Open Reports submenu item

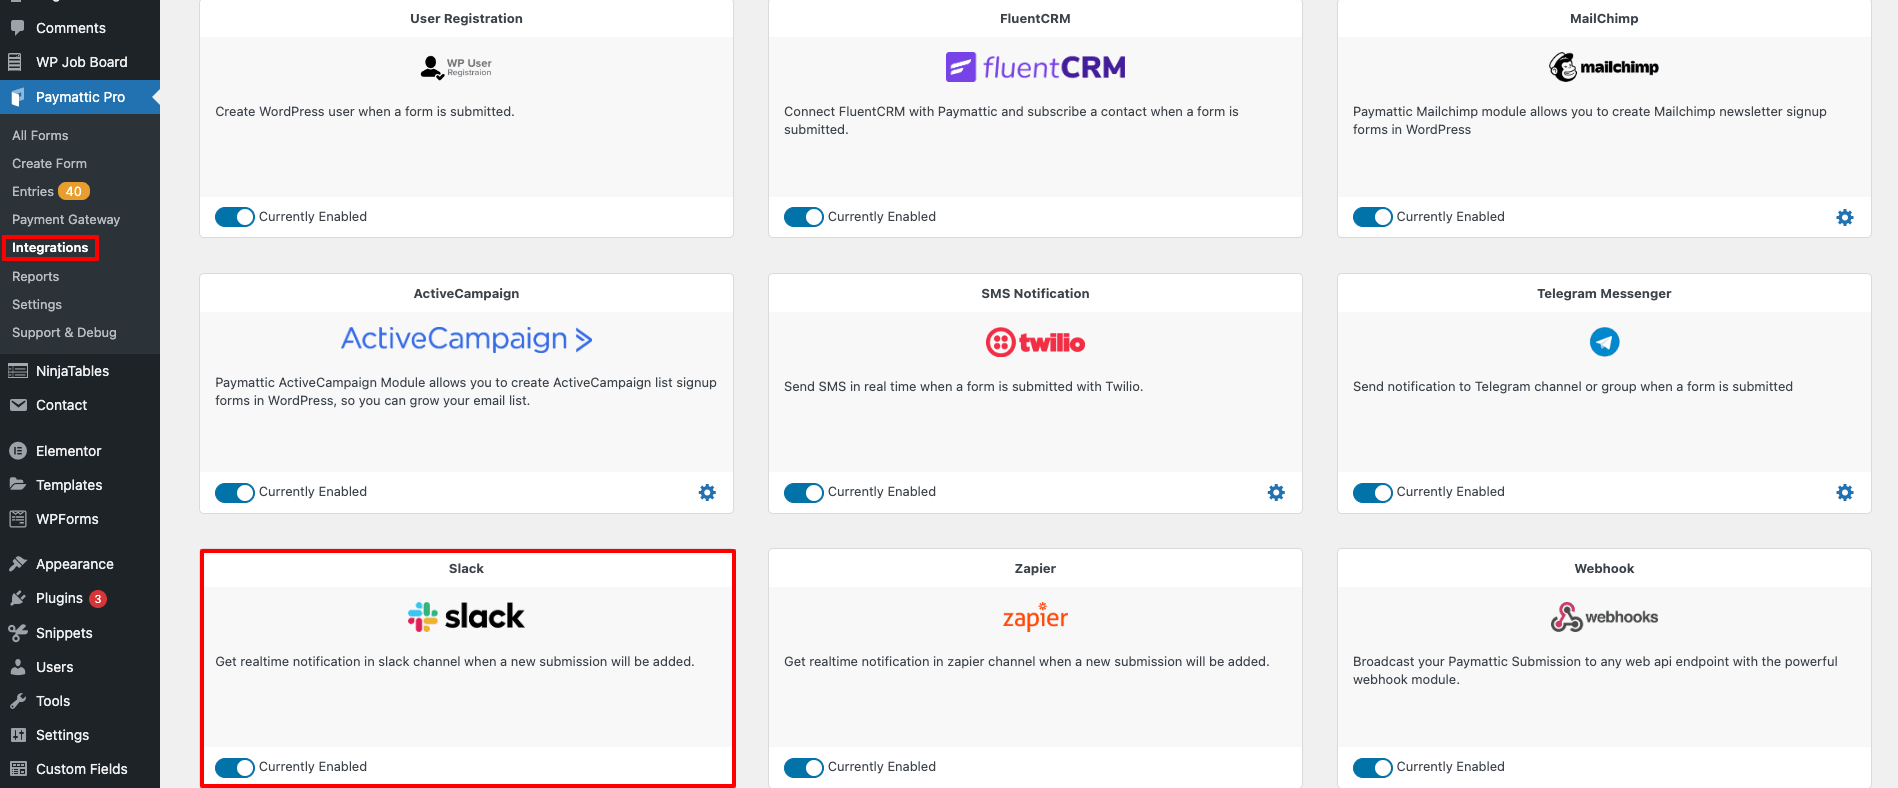(35, 276)
